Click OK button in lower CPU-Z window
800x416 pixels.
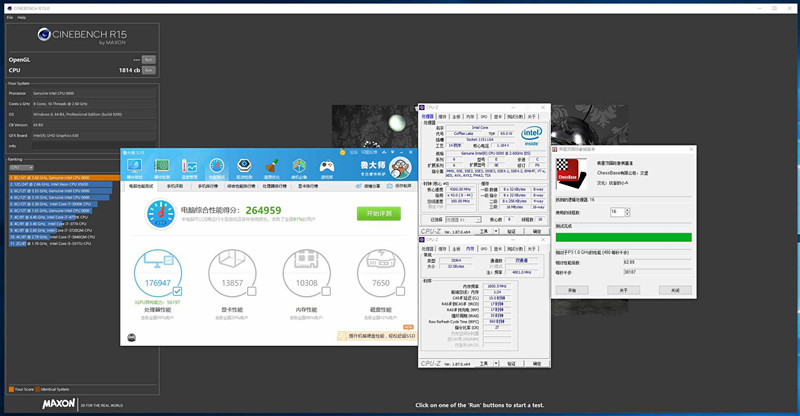(537, 363)
